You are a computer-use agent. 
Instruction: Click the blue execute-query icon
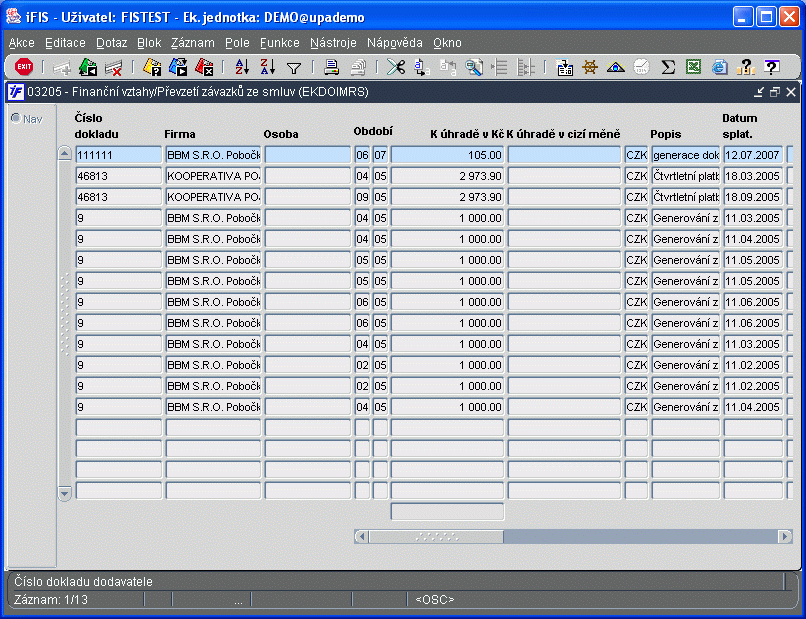[178, 67]
